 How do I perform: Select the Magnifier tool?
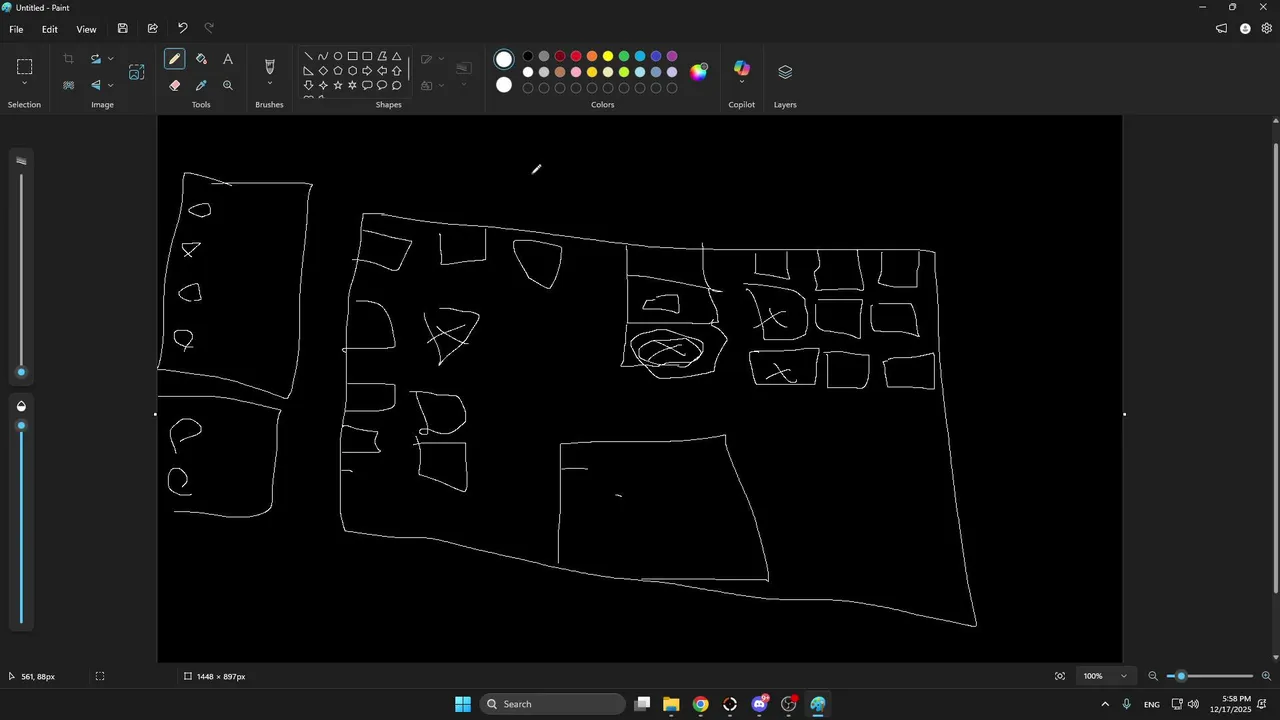(228, 85)
